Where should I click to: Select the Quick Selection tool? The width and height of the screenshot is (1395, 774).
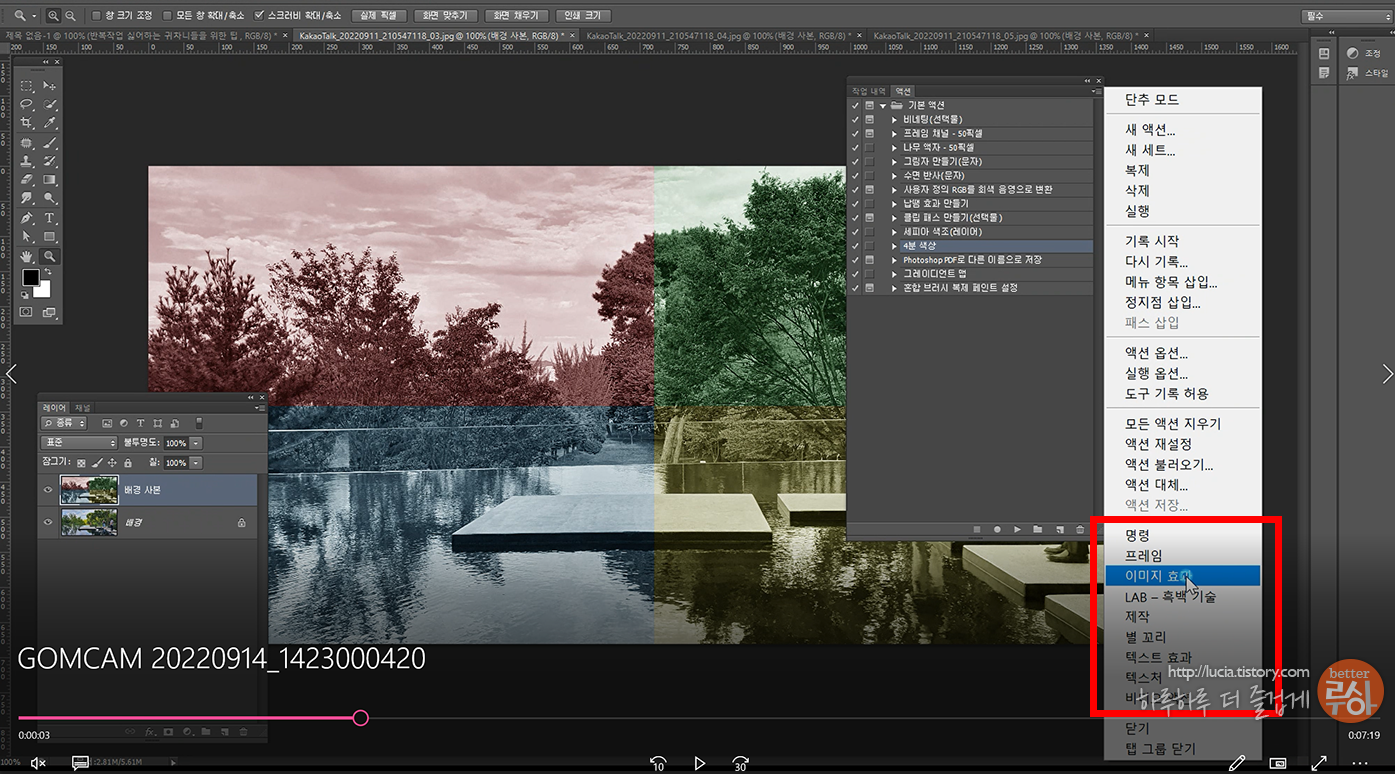[50, 104]
